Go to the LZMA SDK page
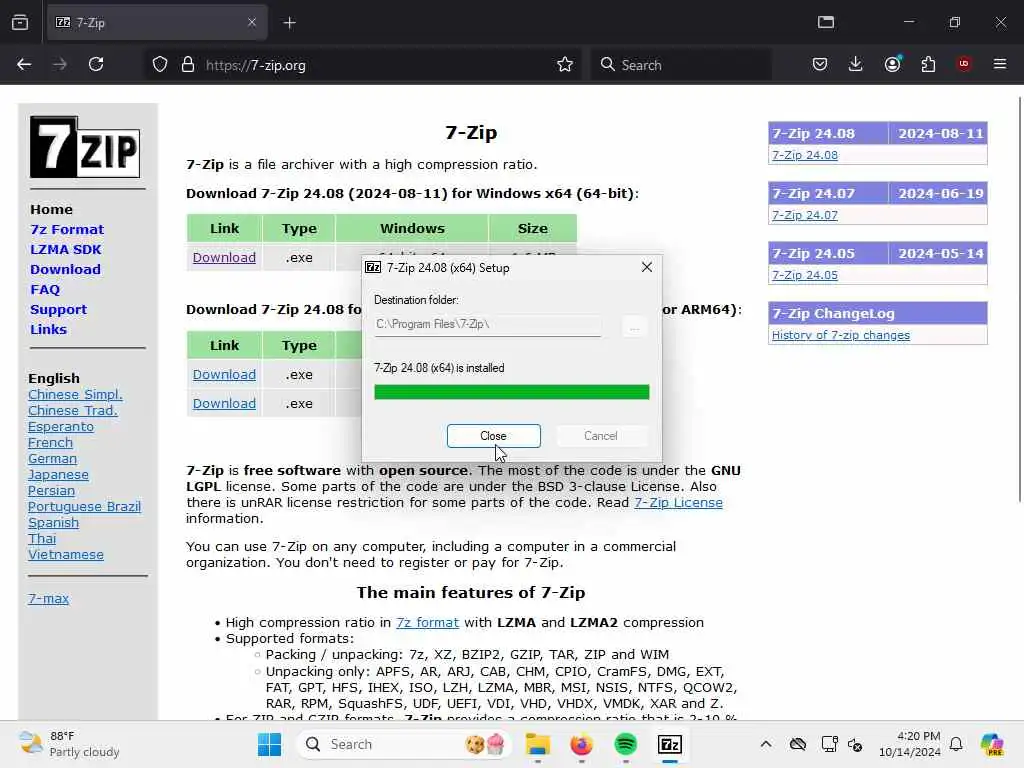Viewport: 1024px width, 768px height. 65,249
